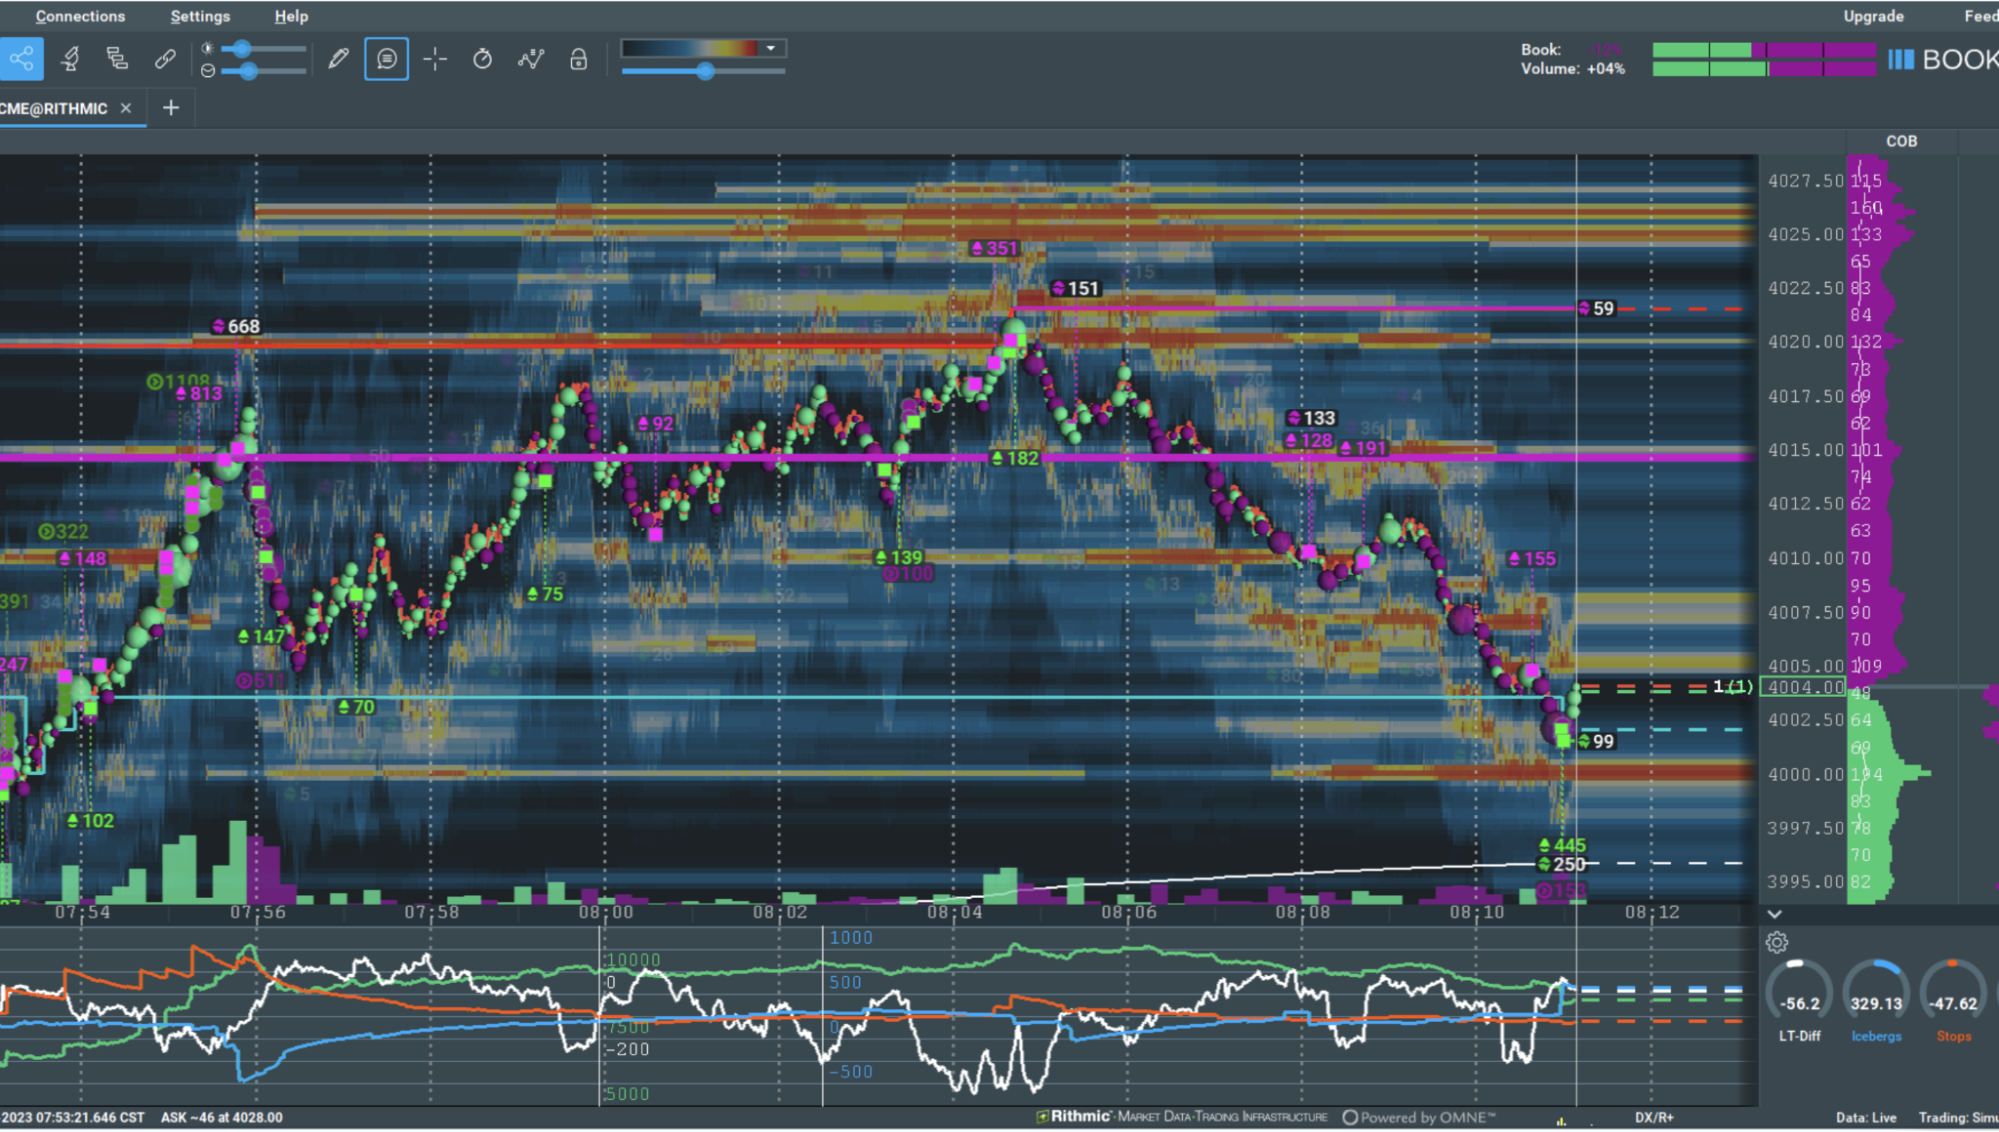This screenshot has height=1132, width=1999.
Task: Click the 1000 blue scale label in indicator pane
Action: [851, 938]
